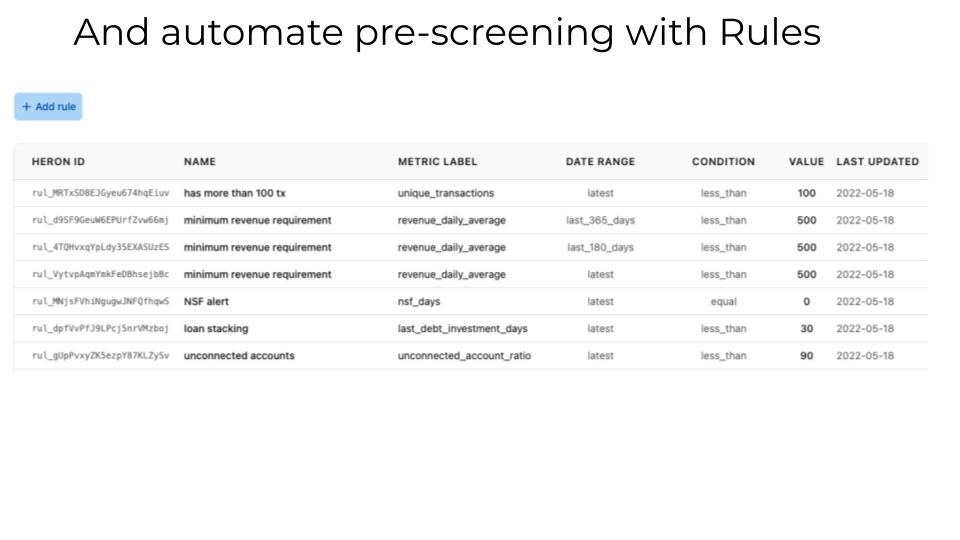Click the 'equal' condition in NSF alert row
960x540 pixels.
pos(724,302)
